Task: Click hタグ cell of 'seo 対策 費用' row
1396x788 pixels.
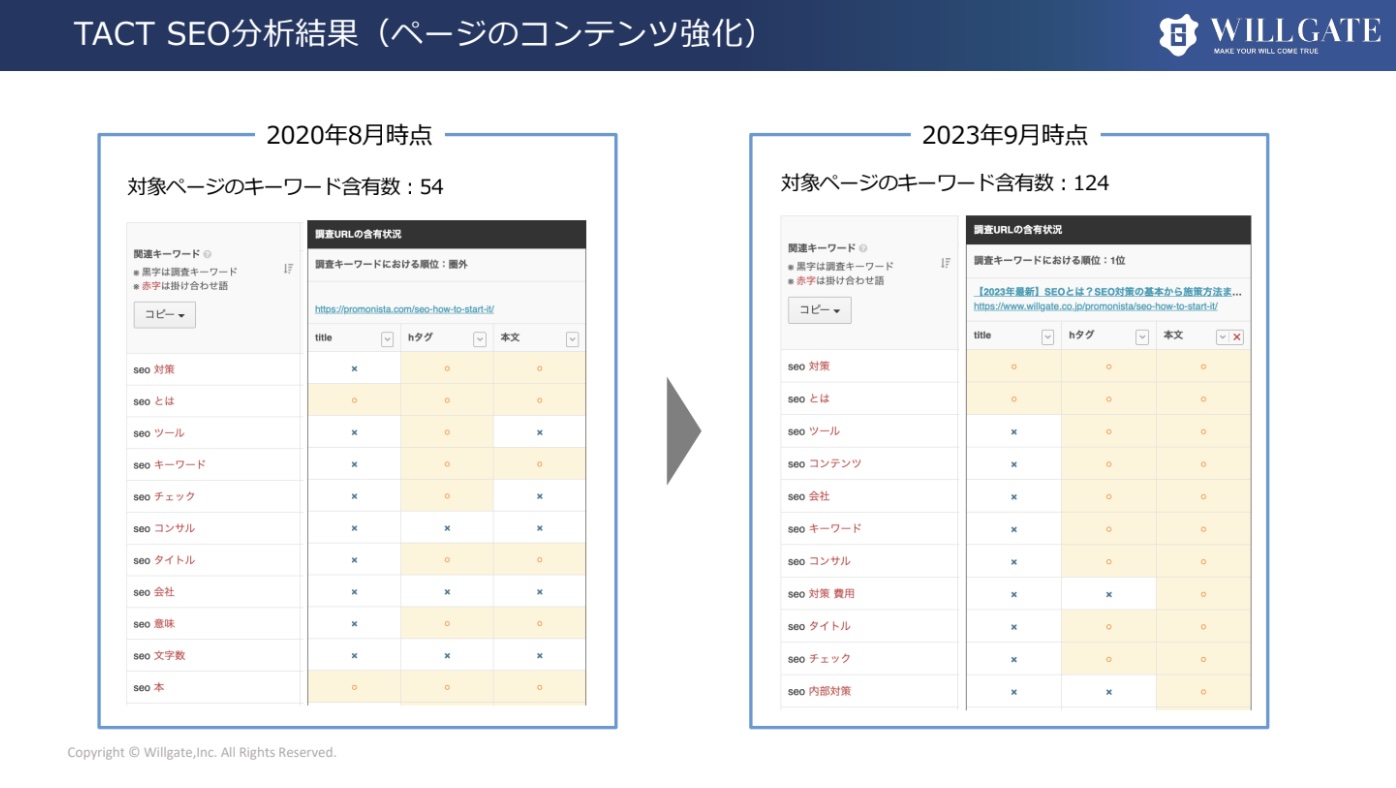Action: 1109,594
